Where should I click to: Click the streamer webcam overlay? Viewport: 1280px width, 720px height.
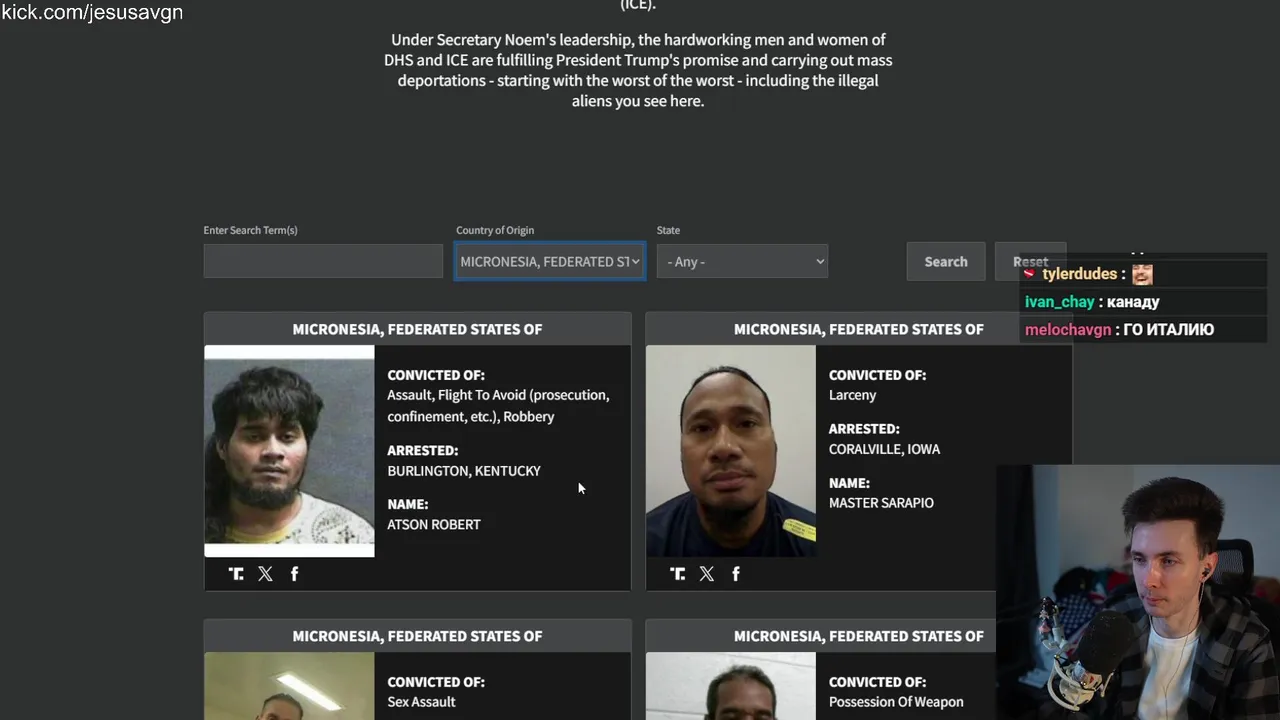tap(1138, 592)
